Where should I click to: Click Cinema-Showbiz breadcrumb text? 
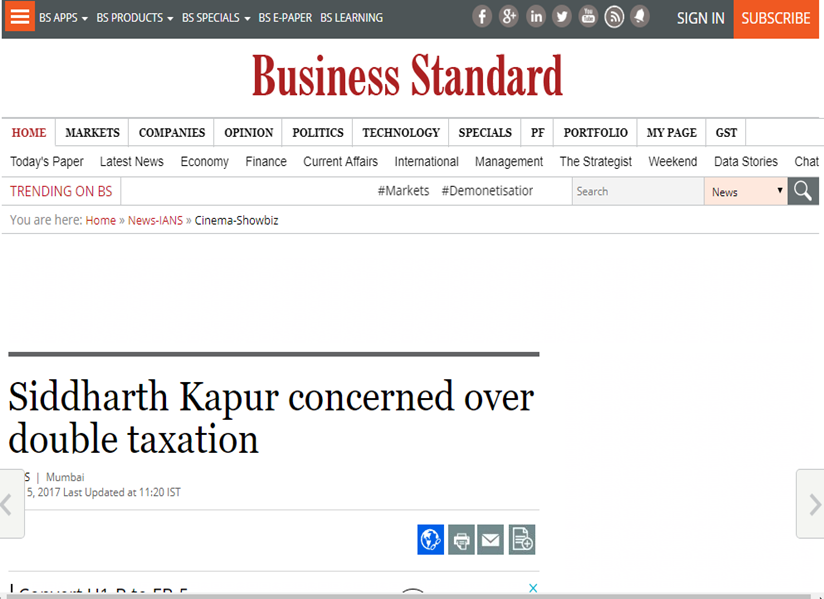(236, 221)
